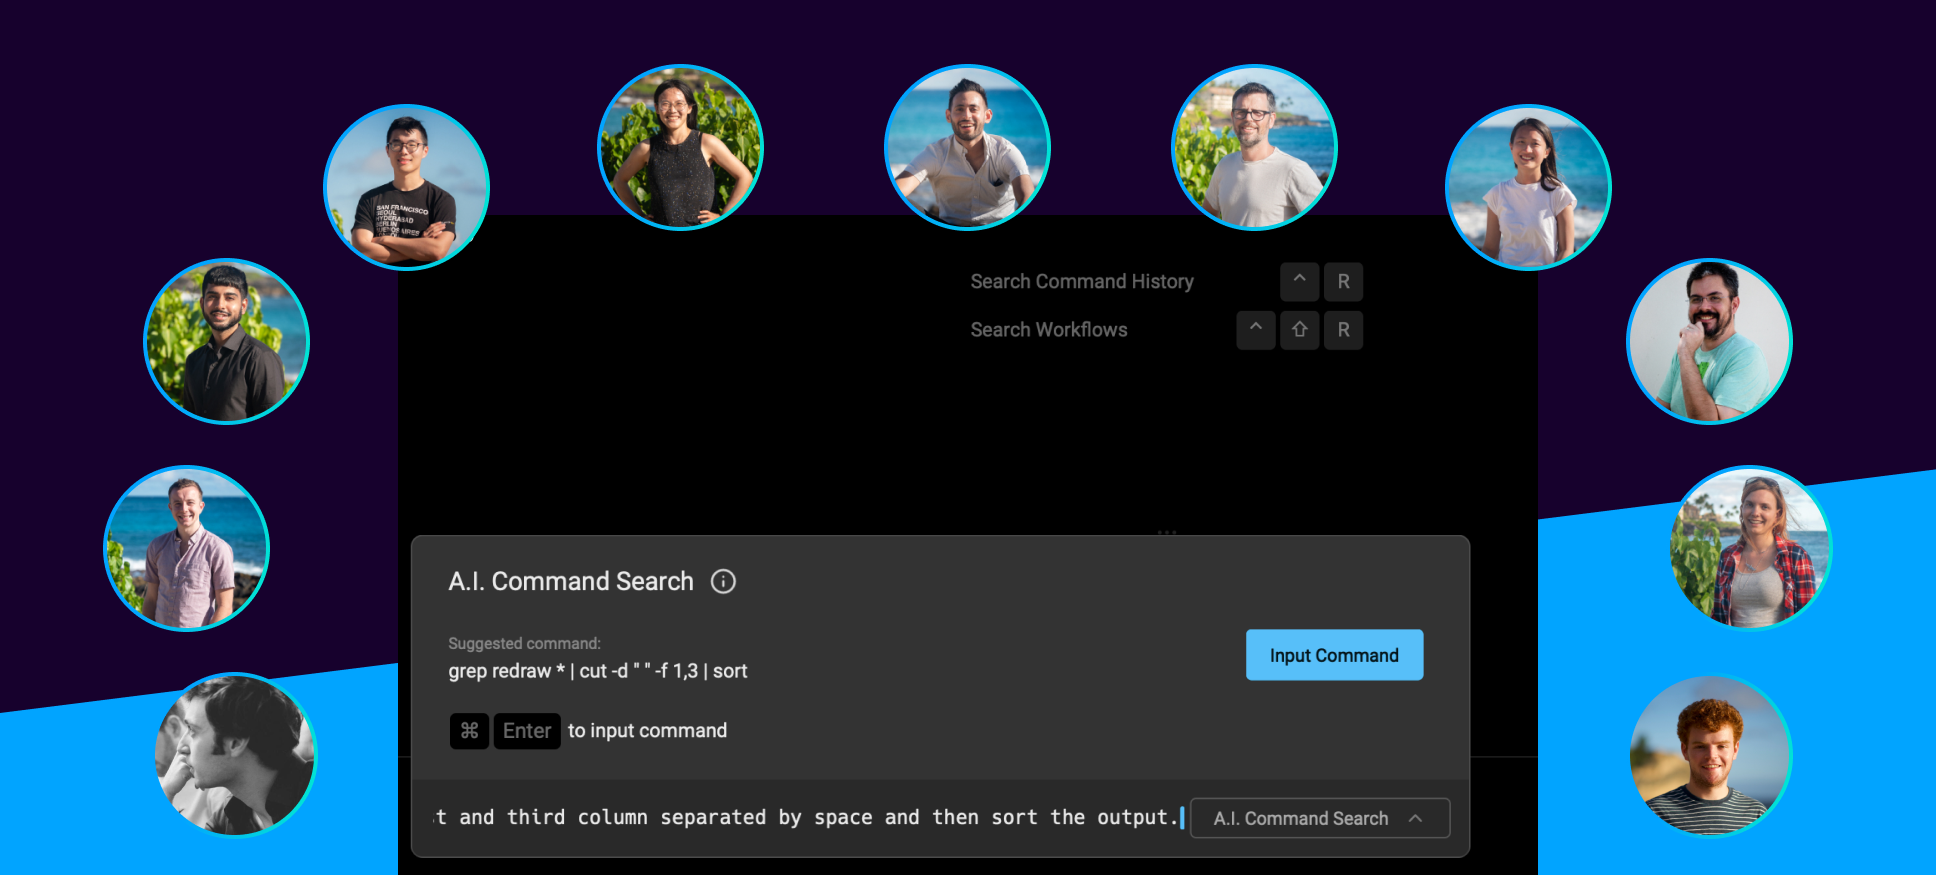
Task: Select the photo of man in San Francisco t-shirt
Action: 406,187
